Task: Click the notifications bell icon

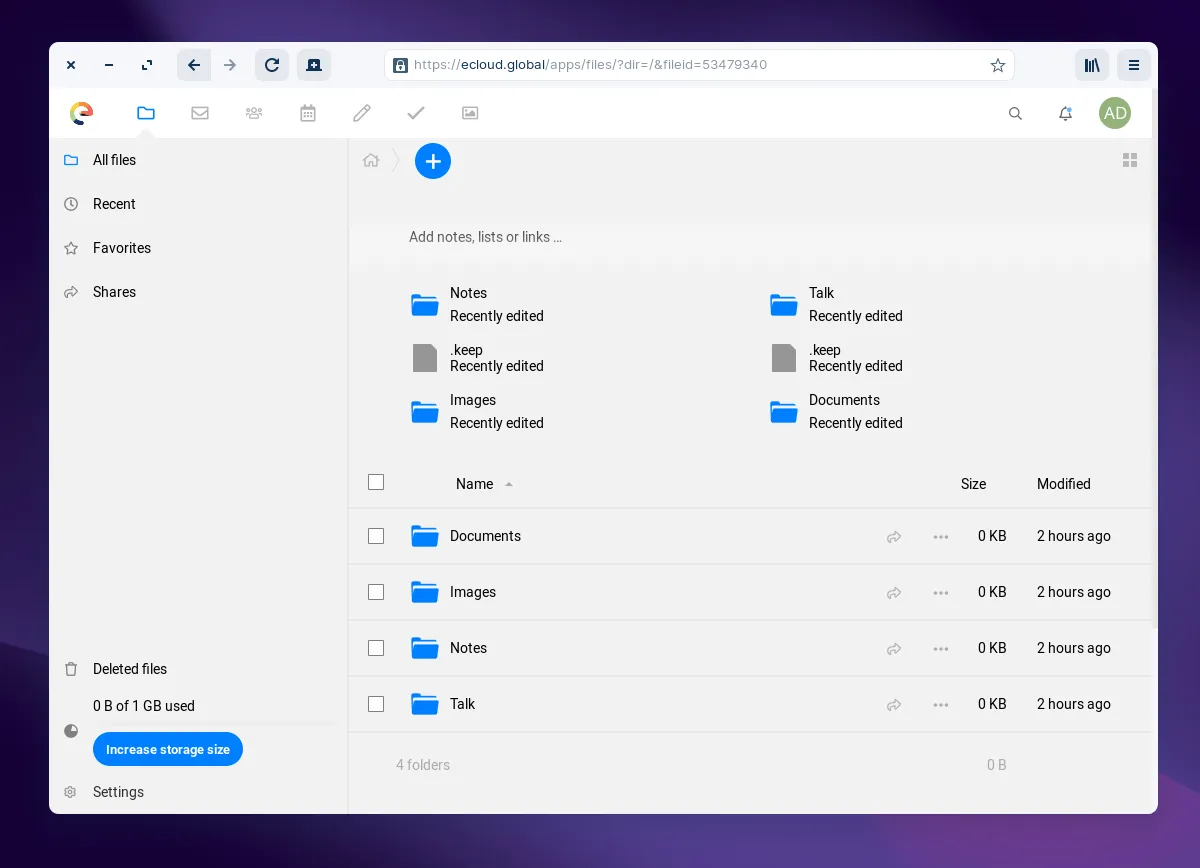Action: click(x=1065, y=113)
